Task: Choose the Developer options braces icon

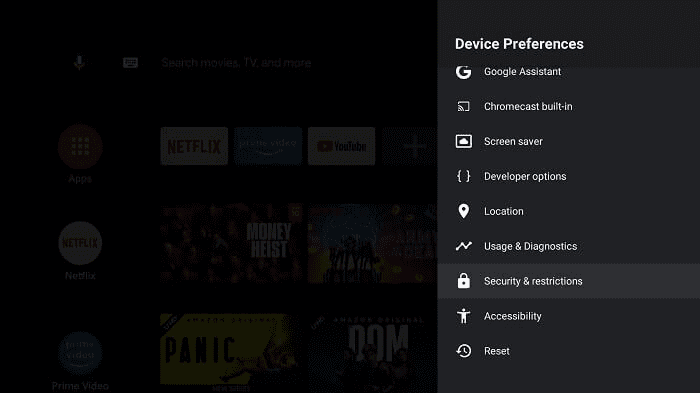Action: click(463, 176)
